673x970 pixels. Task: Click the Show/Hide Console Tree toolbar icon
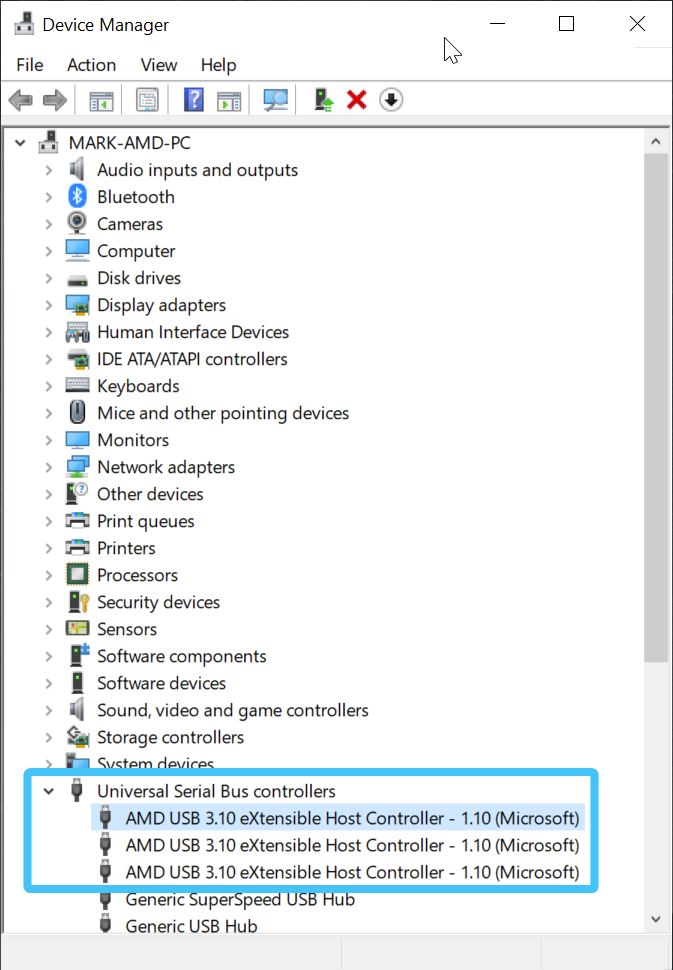point(101,100)
